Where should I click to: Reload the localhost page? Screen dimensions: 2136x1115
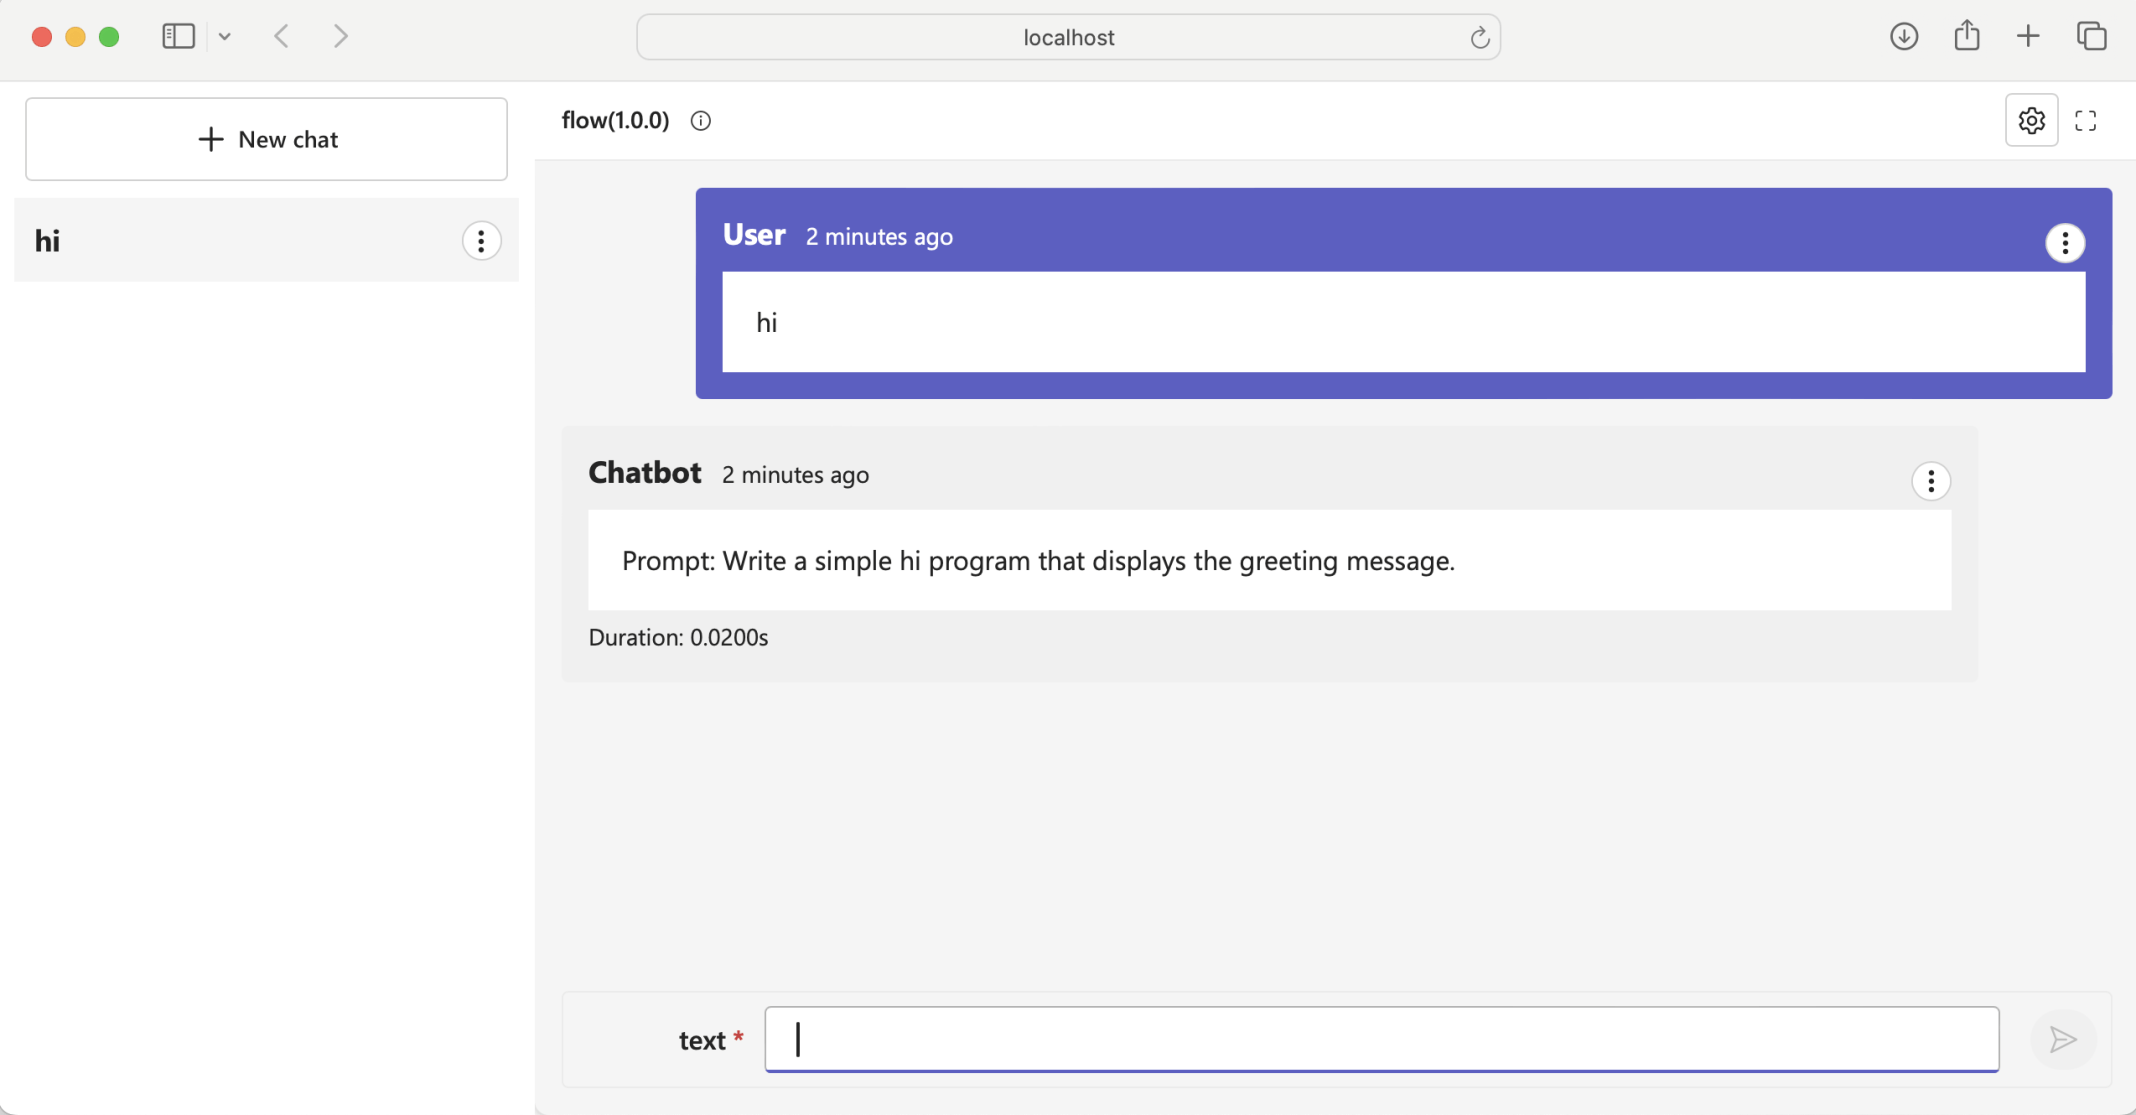(x=1479, y=38)
